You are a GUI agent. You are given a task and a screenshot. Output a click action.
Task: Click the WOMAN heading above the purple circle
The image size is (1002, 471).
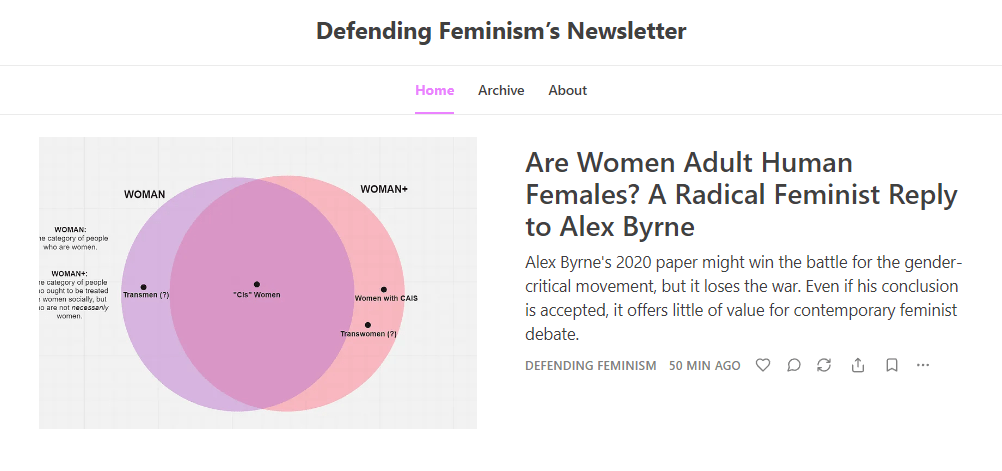145,194
